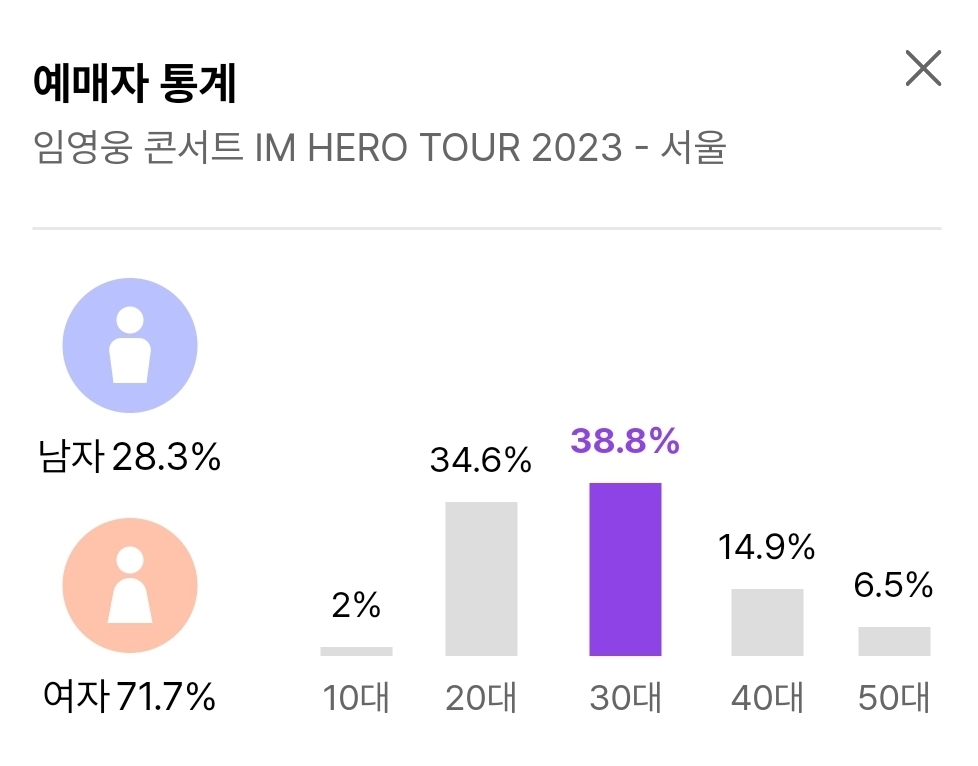This screenshot has height=766, width=978.
Task: Click the 38.8% purple percentage label
Action: click(x=625, y=439)
